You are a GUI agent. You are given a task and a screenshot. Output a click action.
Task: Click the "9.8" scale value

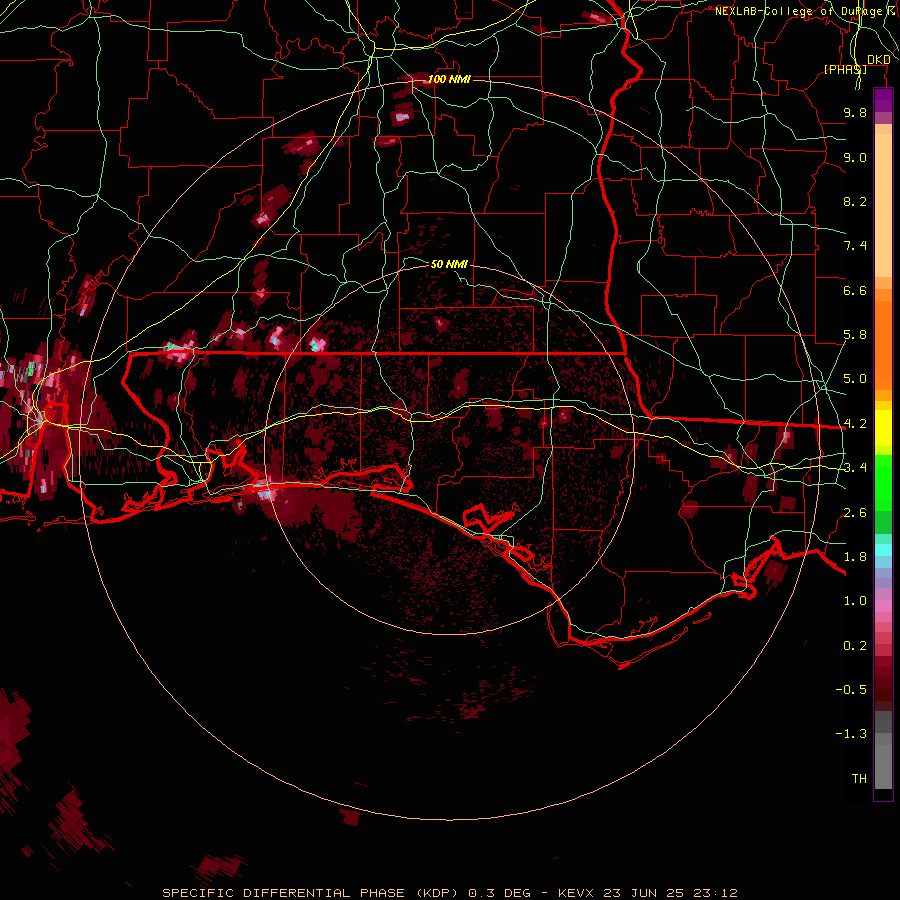tap(855, 112)
